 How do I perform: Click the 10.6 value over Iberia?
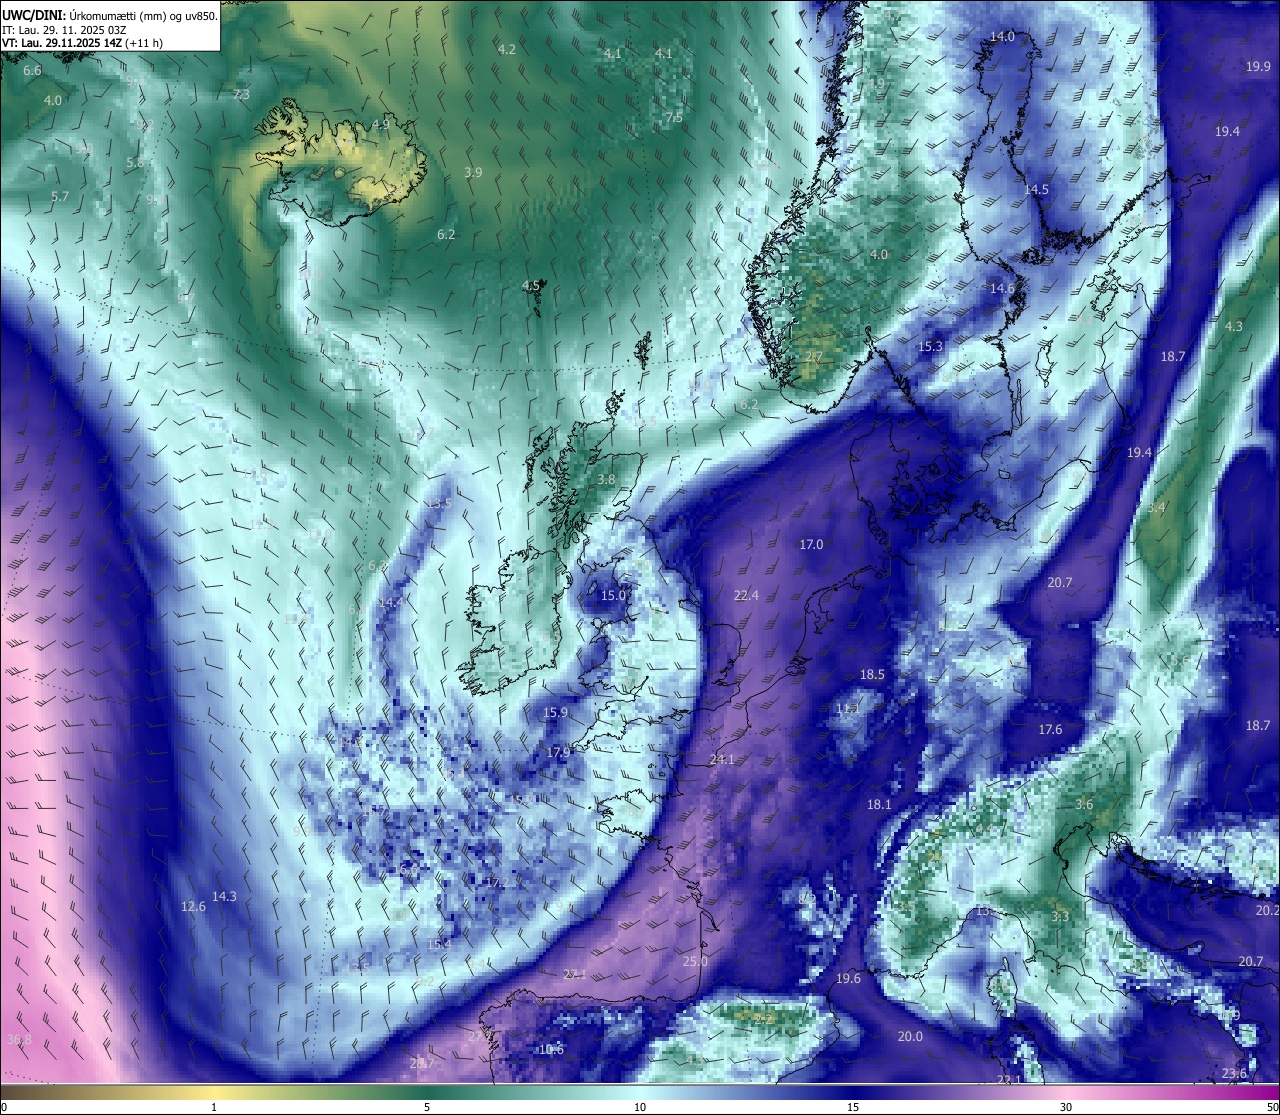point(551,1049)
